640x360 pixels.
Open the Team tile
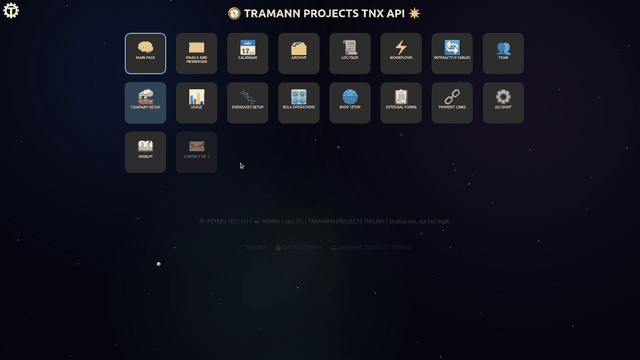tap(503, 53)
